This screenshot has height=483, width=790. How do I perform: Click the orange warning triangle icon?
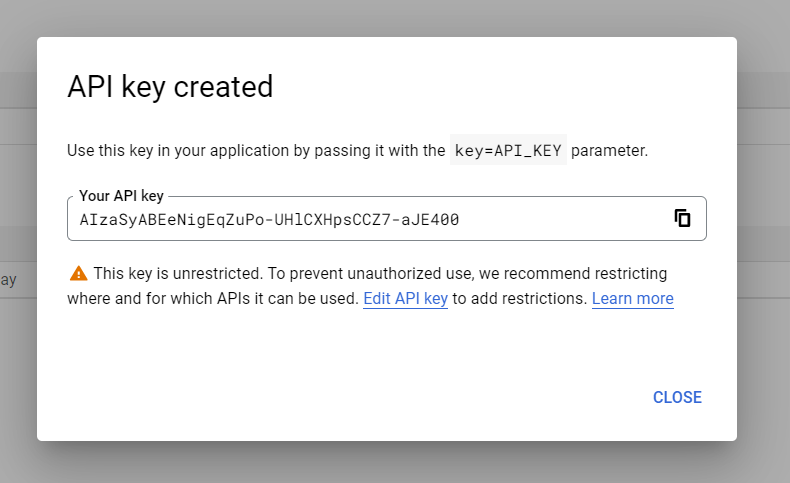(x=78, y=273)
